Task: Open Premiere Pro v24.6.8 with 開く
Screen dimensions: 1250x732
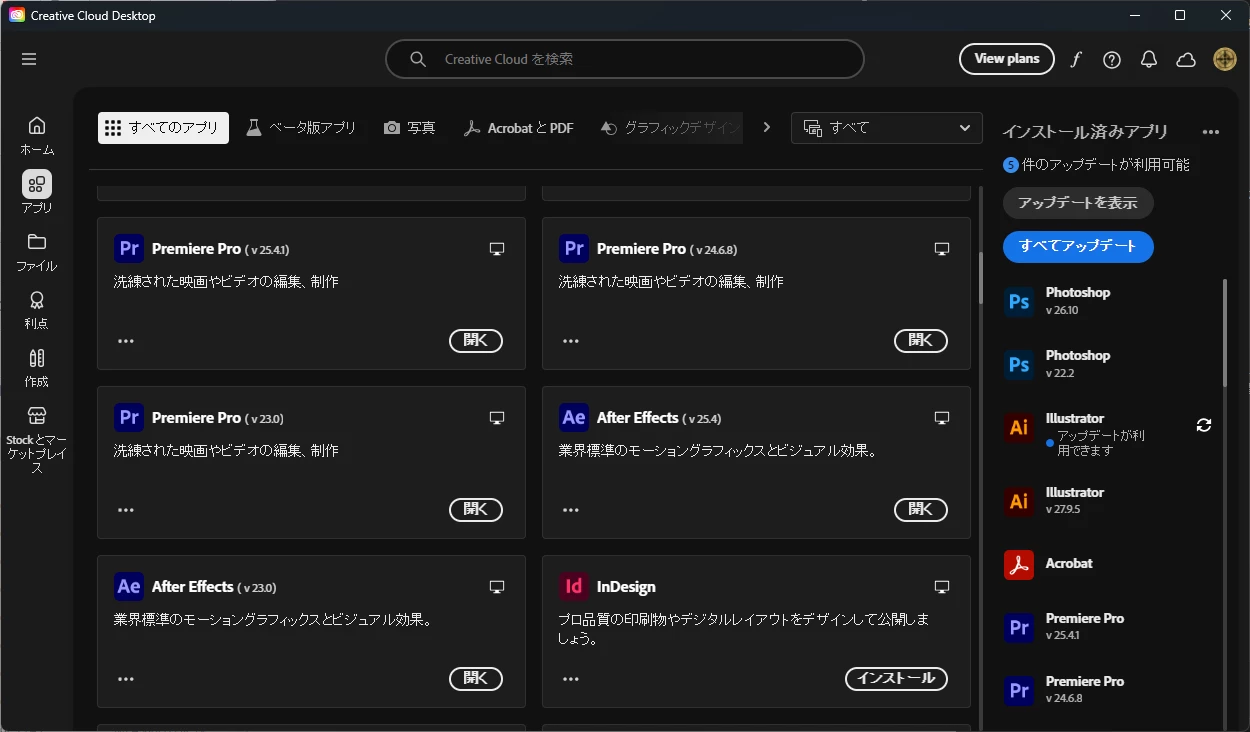Action: click(x=921, y=341)
